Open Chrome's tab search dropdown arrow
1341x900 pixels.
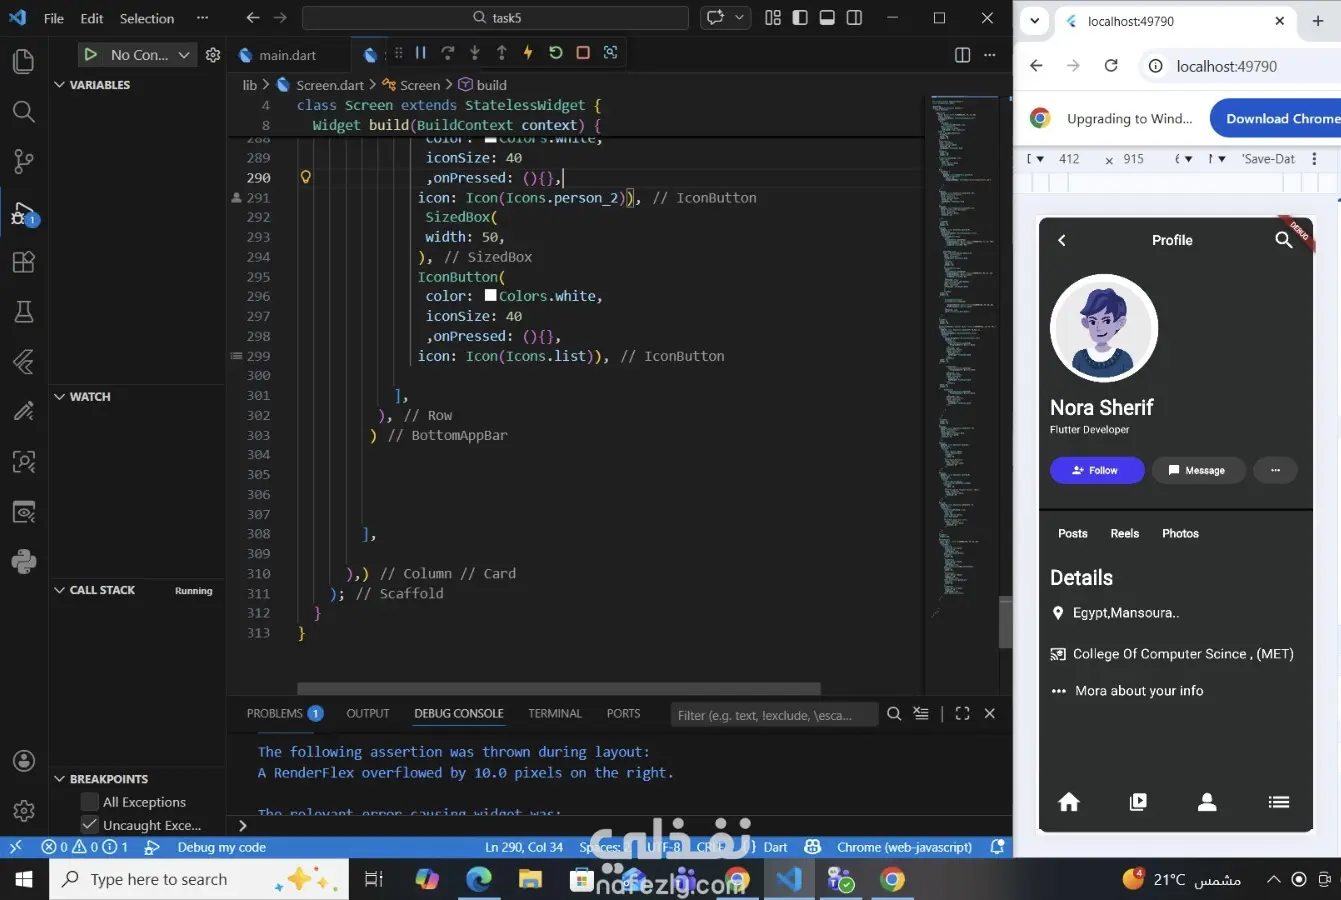pos(1035,21)
